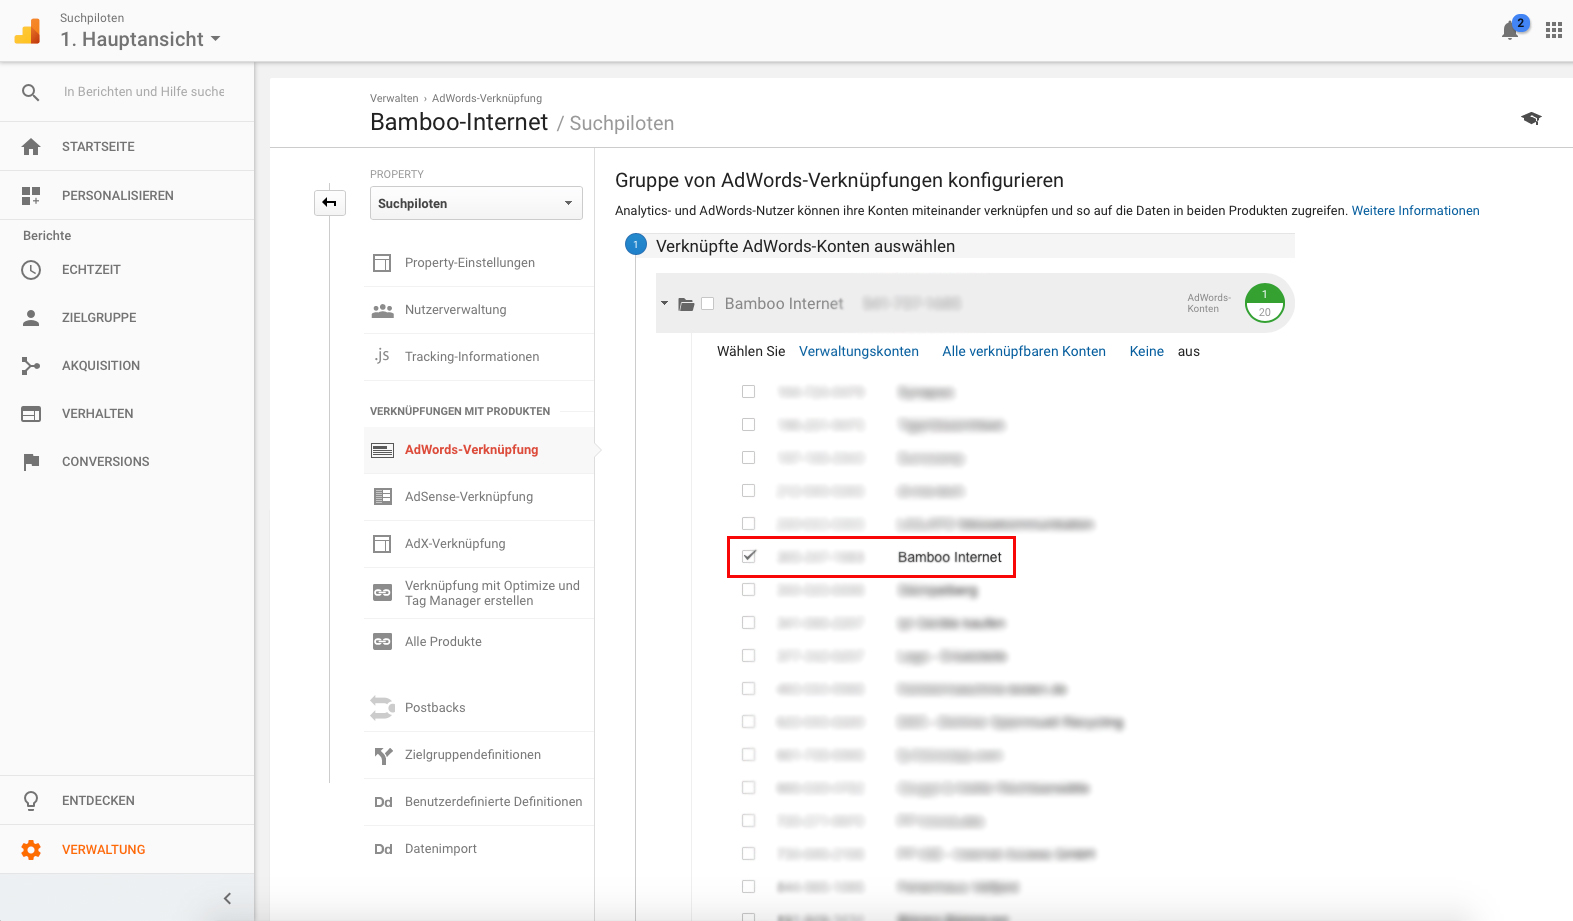
Task: Open the notifications bell
Action: pyautogui.click(x=1510, y=31)
